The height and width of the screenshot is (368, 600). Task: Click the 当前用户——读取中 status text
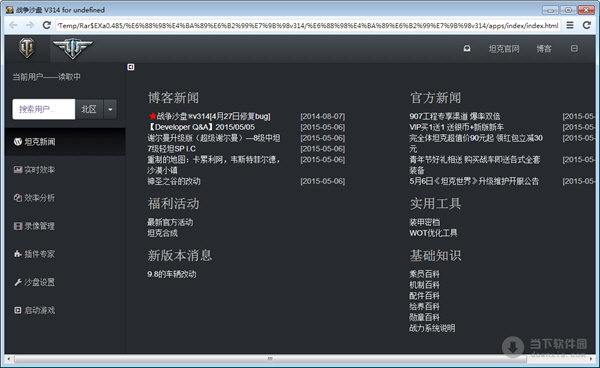click(x=47, y=77)
